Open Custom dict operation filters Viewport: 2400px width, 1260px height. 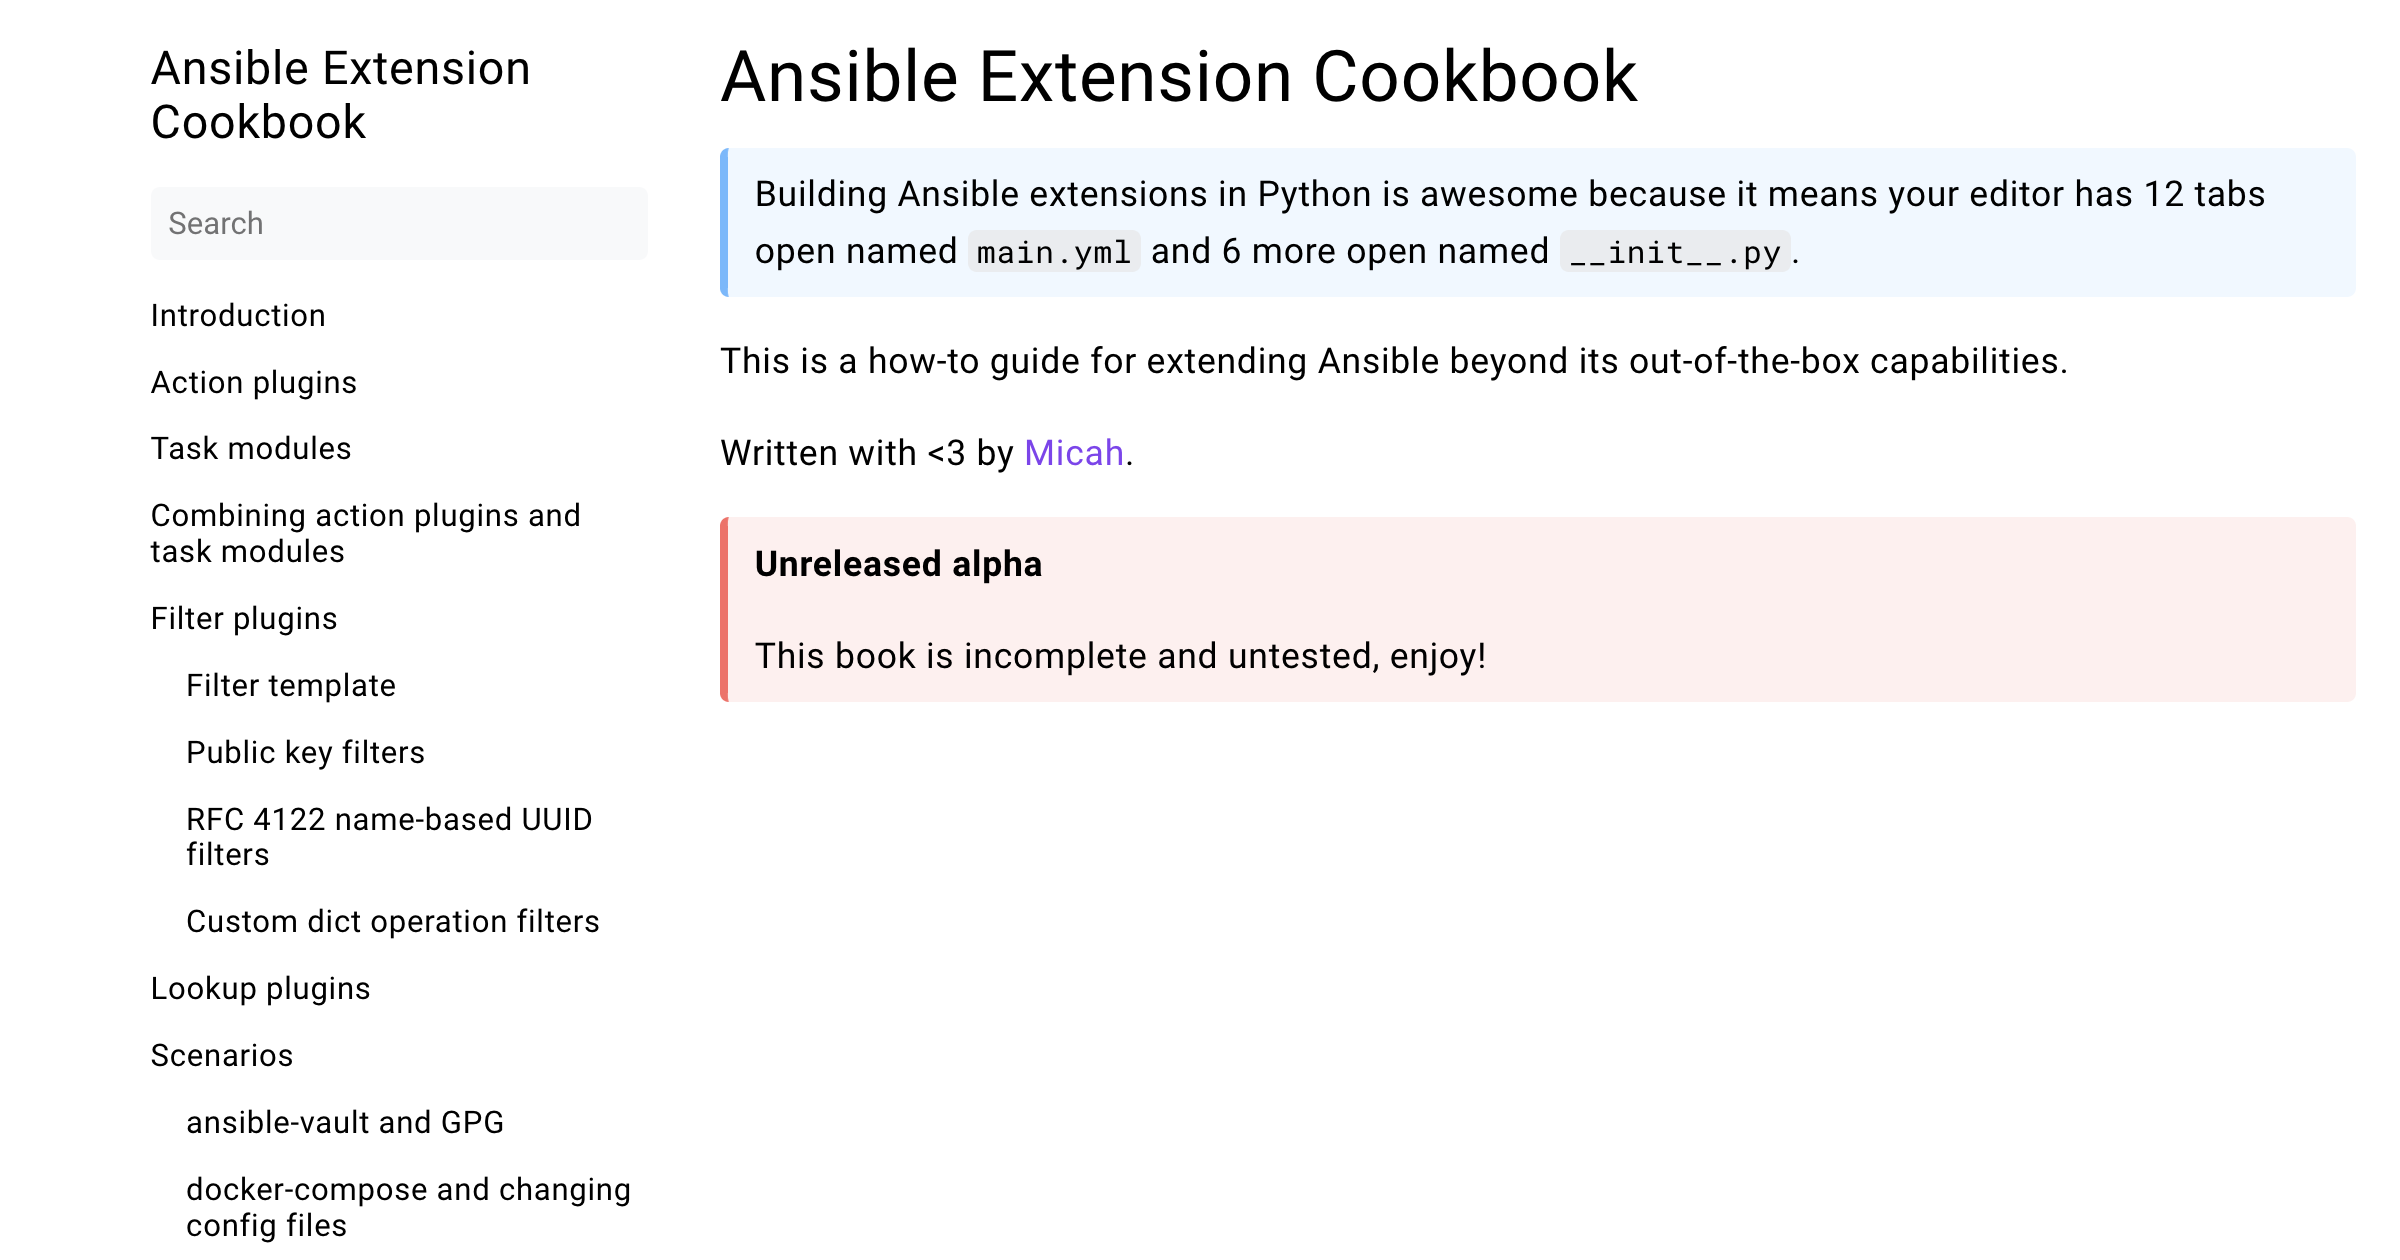point(393,921)
